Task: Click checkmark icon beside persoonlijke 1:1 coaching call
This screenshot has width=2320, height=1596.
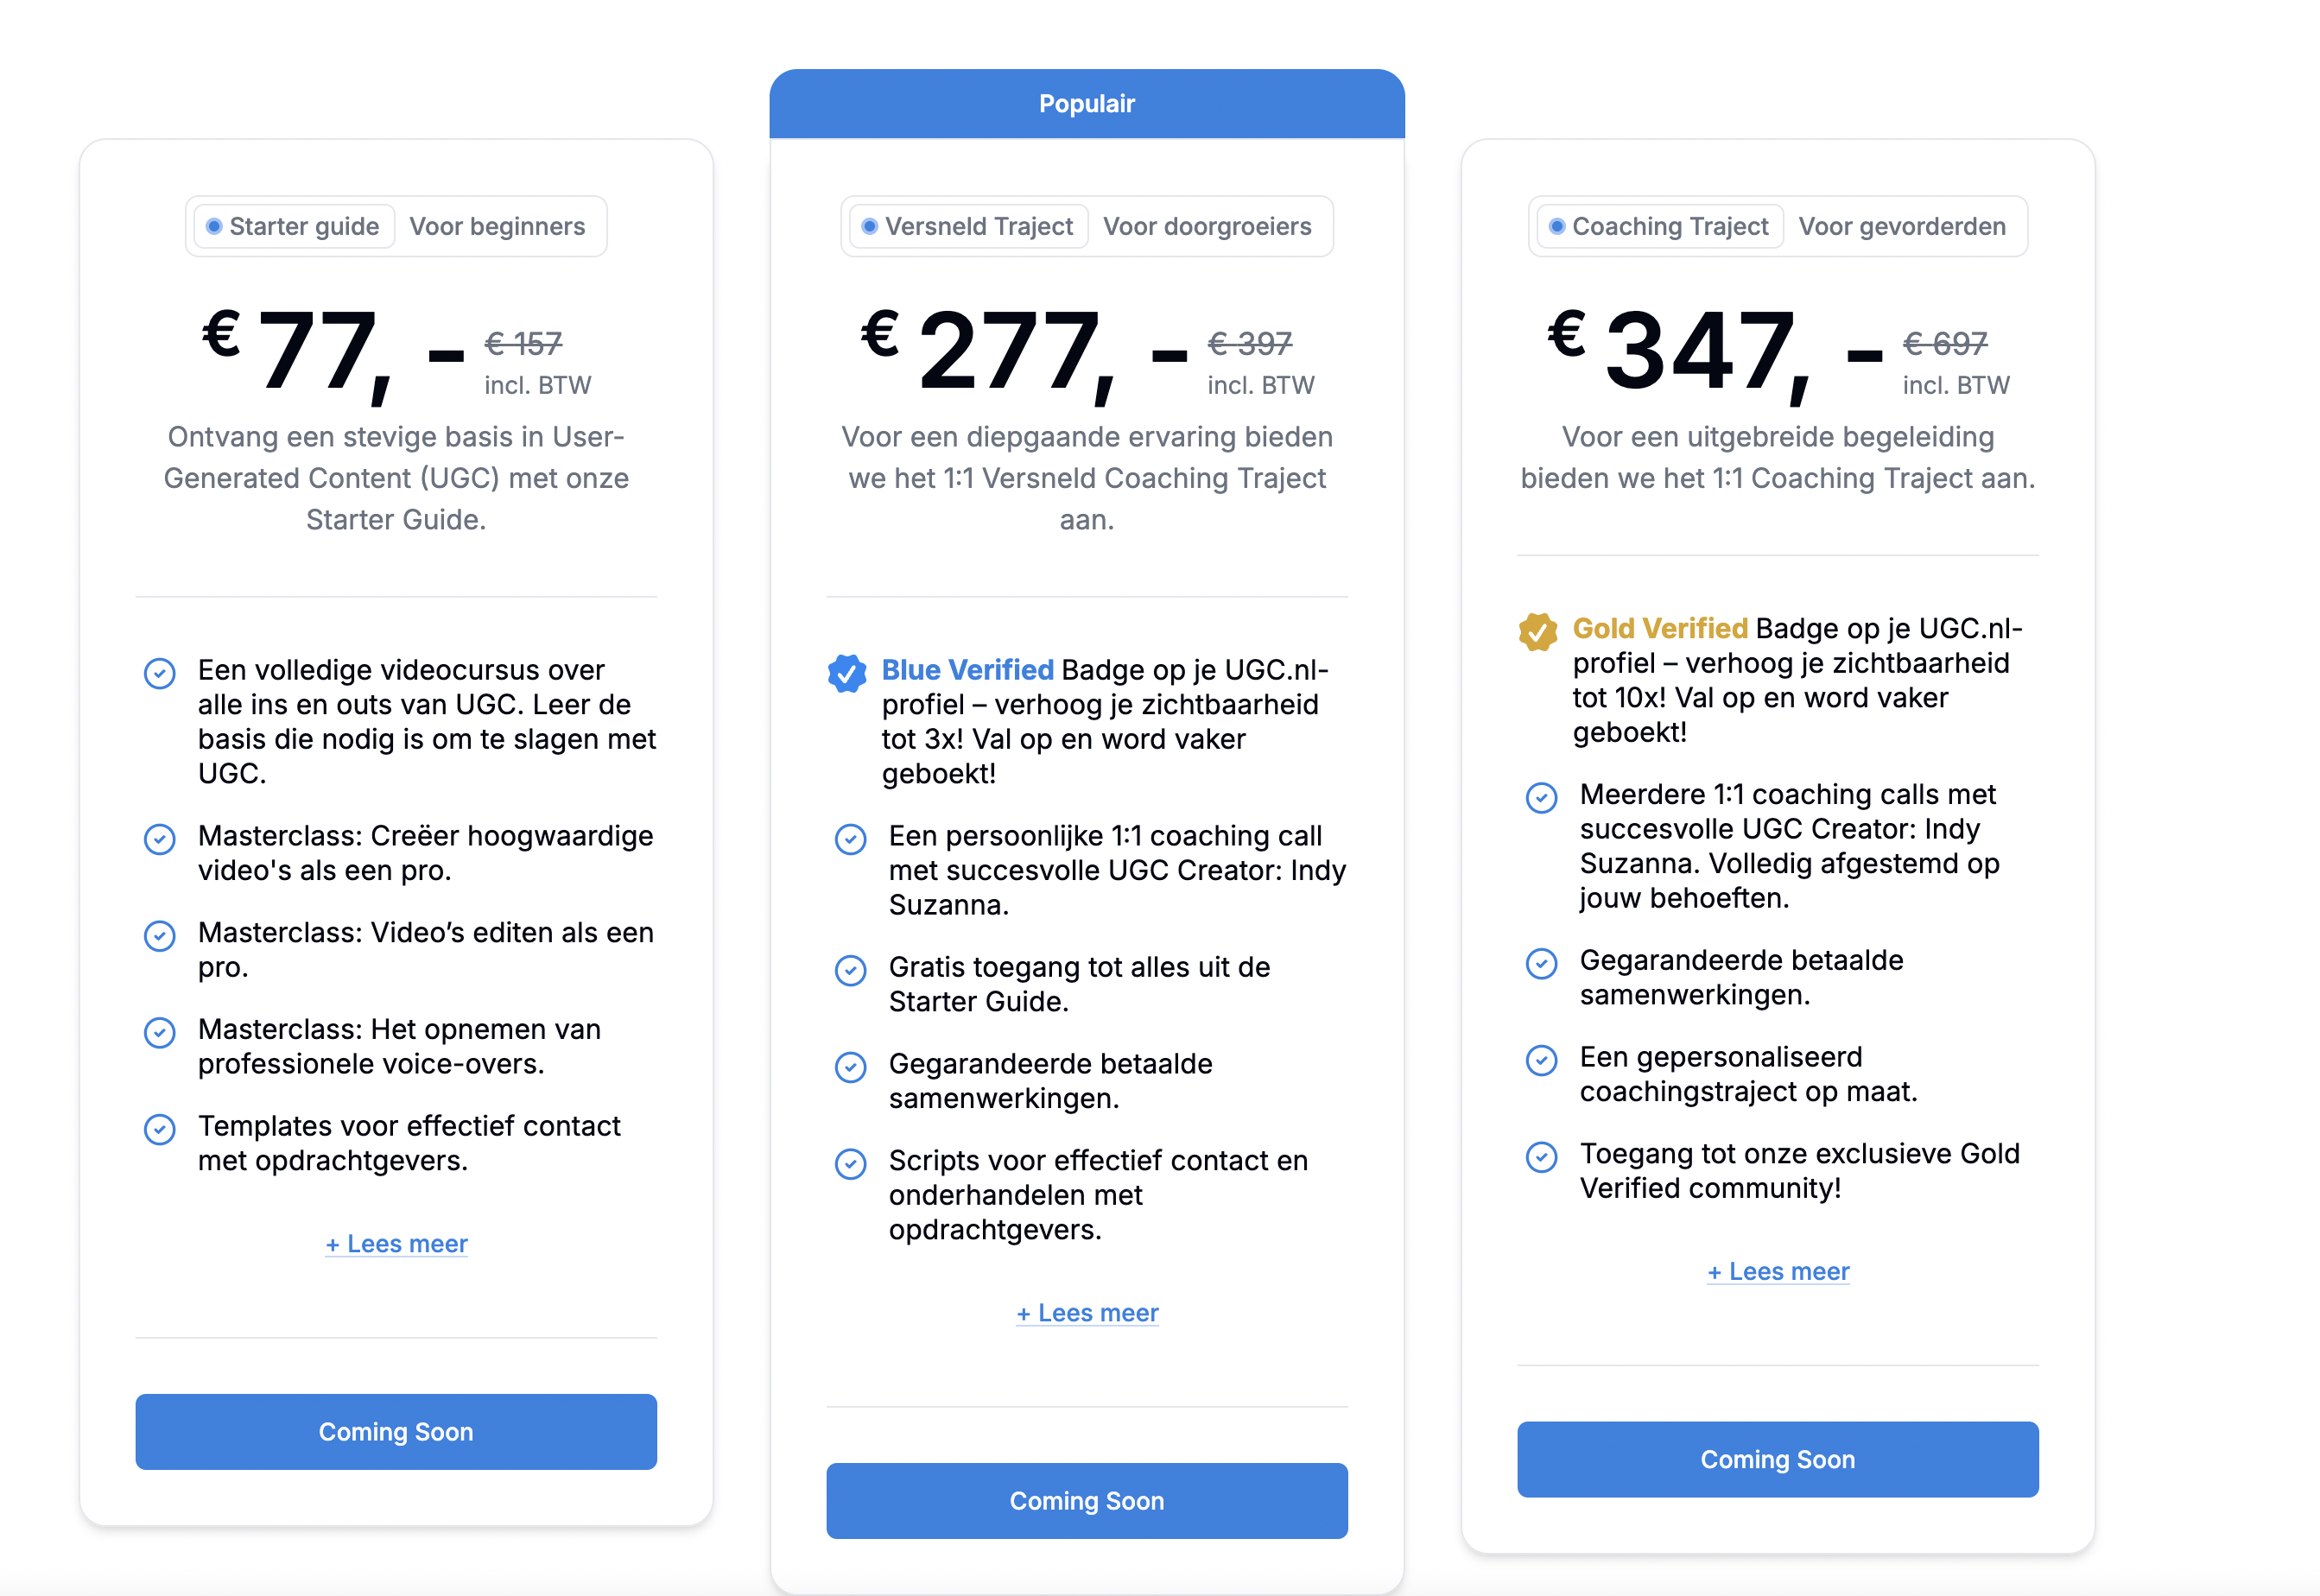Action: [x=850, y=839]
